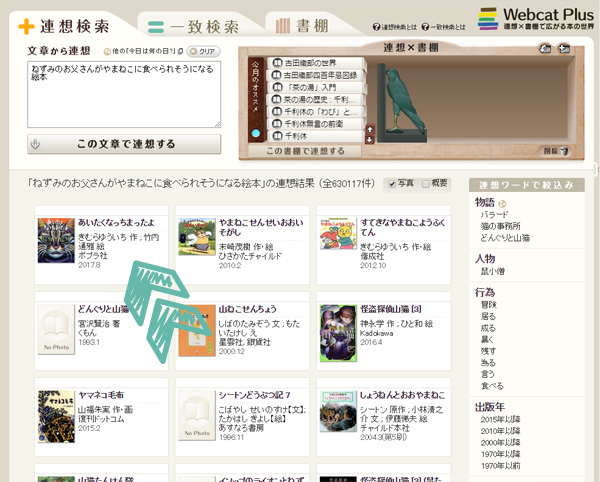Image resolution: width=600 pixels, height=482 pixels.
Task: Move shelf list down with the down arrow
Action: click(370, 140)
